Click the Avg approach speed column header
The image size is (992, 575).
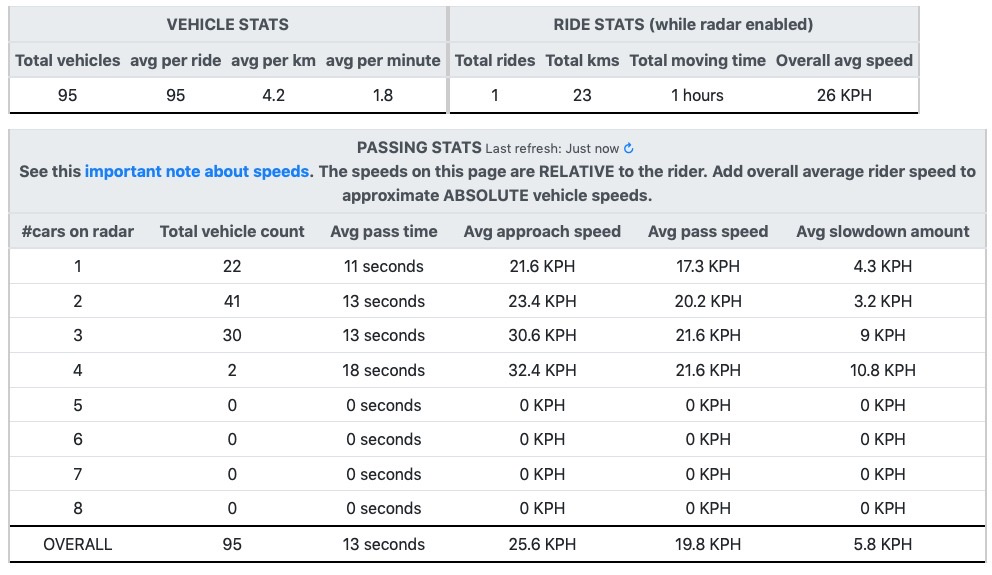click(542, 232)
